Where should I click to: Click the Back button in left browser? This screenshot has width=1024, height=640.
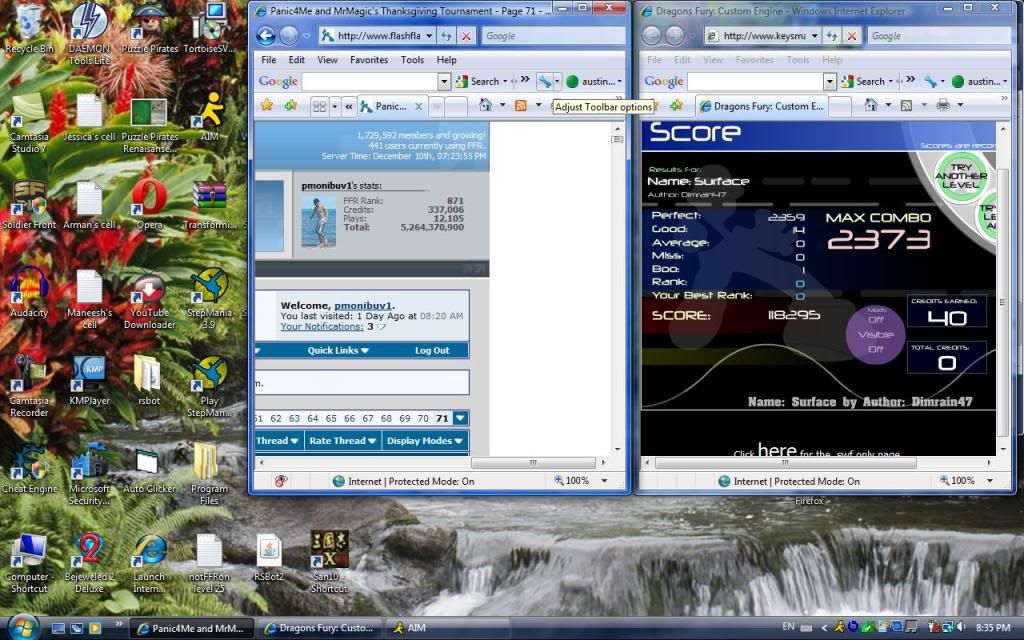265,36
